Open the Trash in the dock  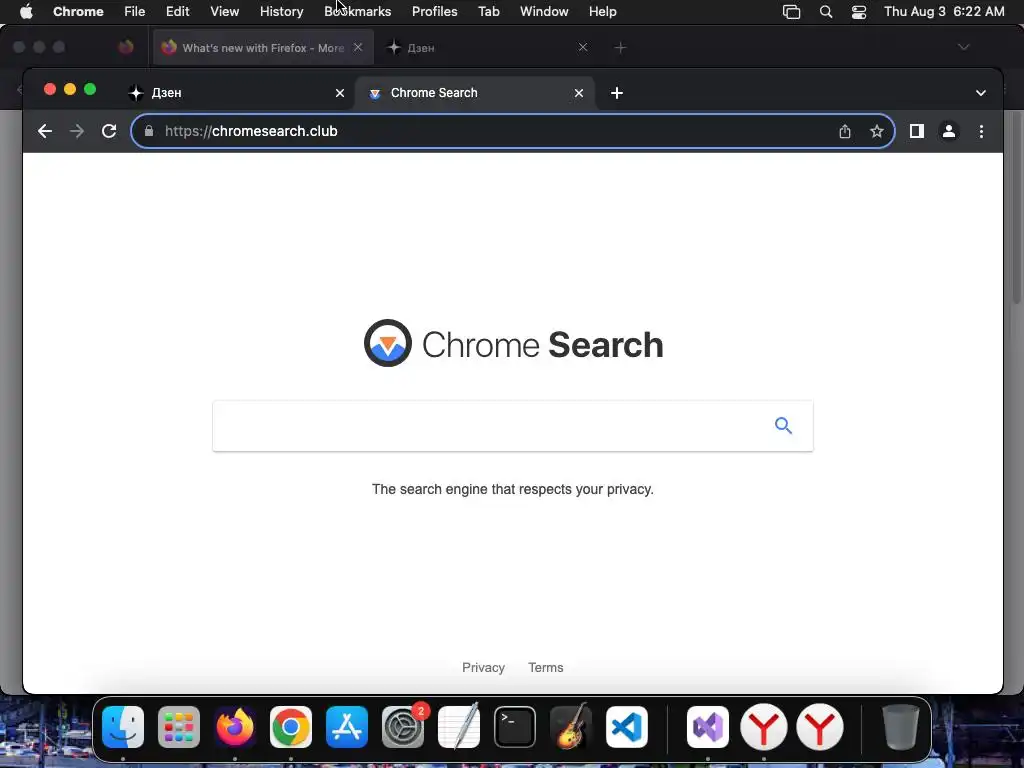click(x=901, y=727)
